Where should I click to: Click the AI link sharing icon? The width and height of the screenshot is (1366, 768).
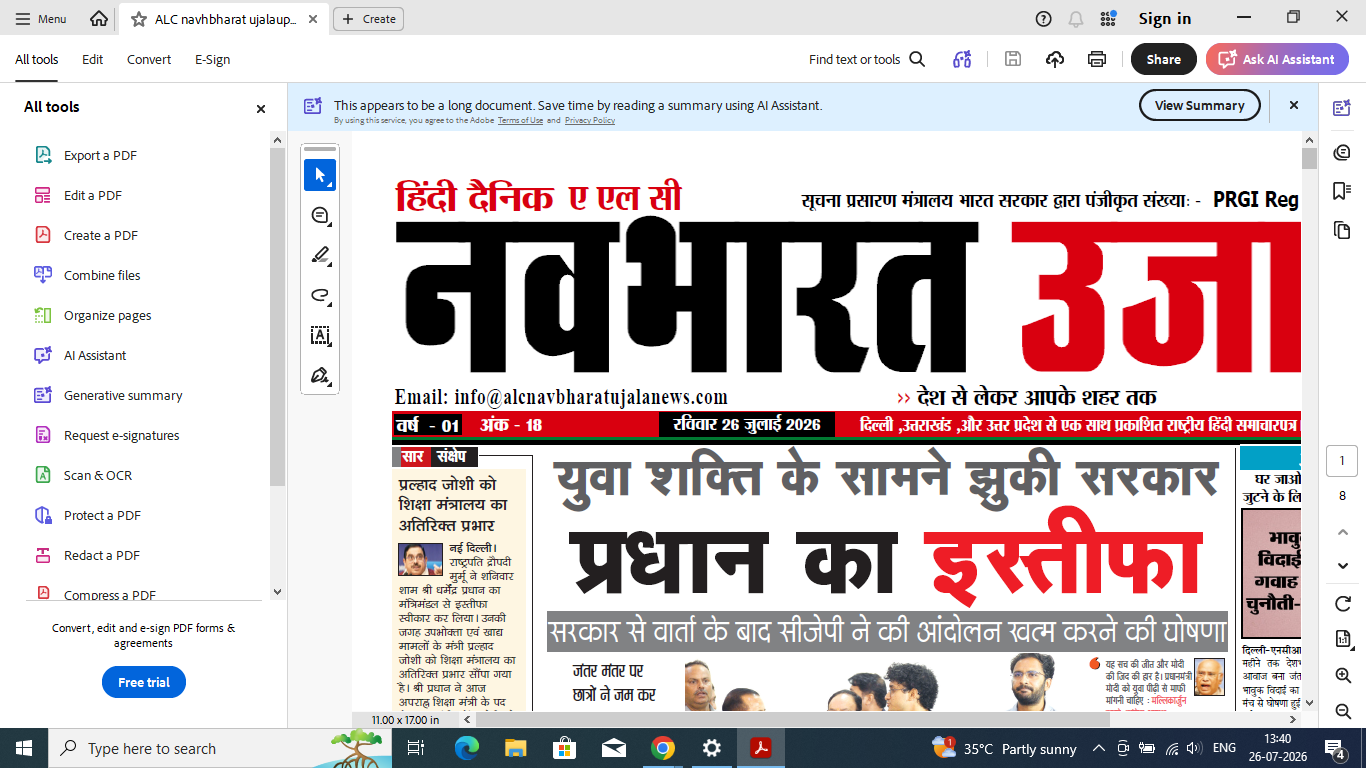coord(962,59)
